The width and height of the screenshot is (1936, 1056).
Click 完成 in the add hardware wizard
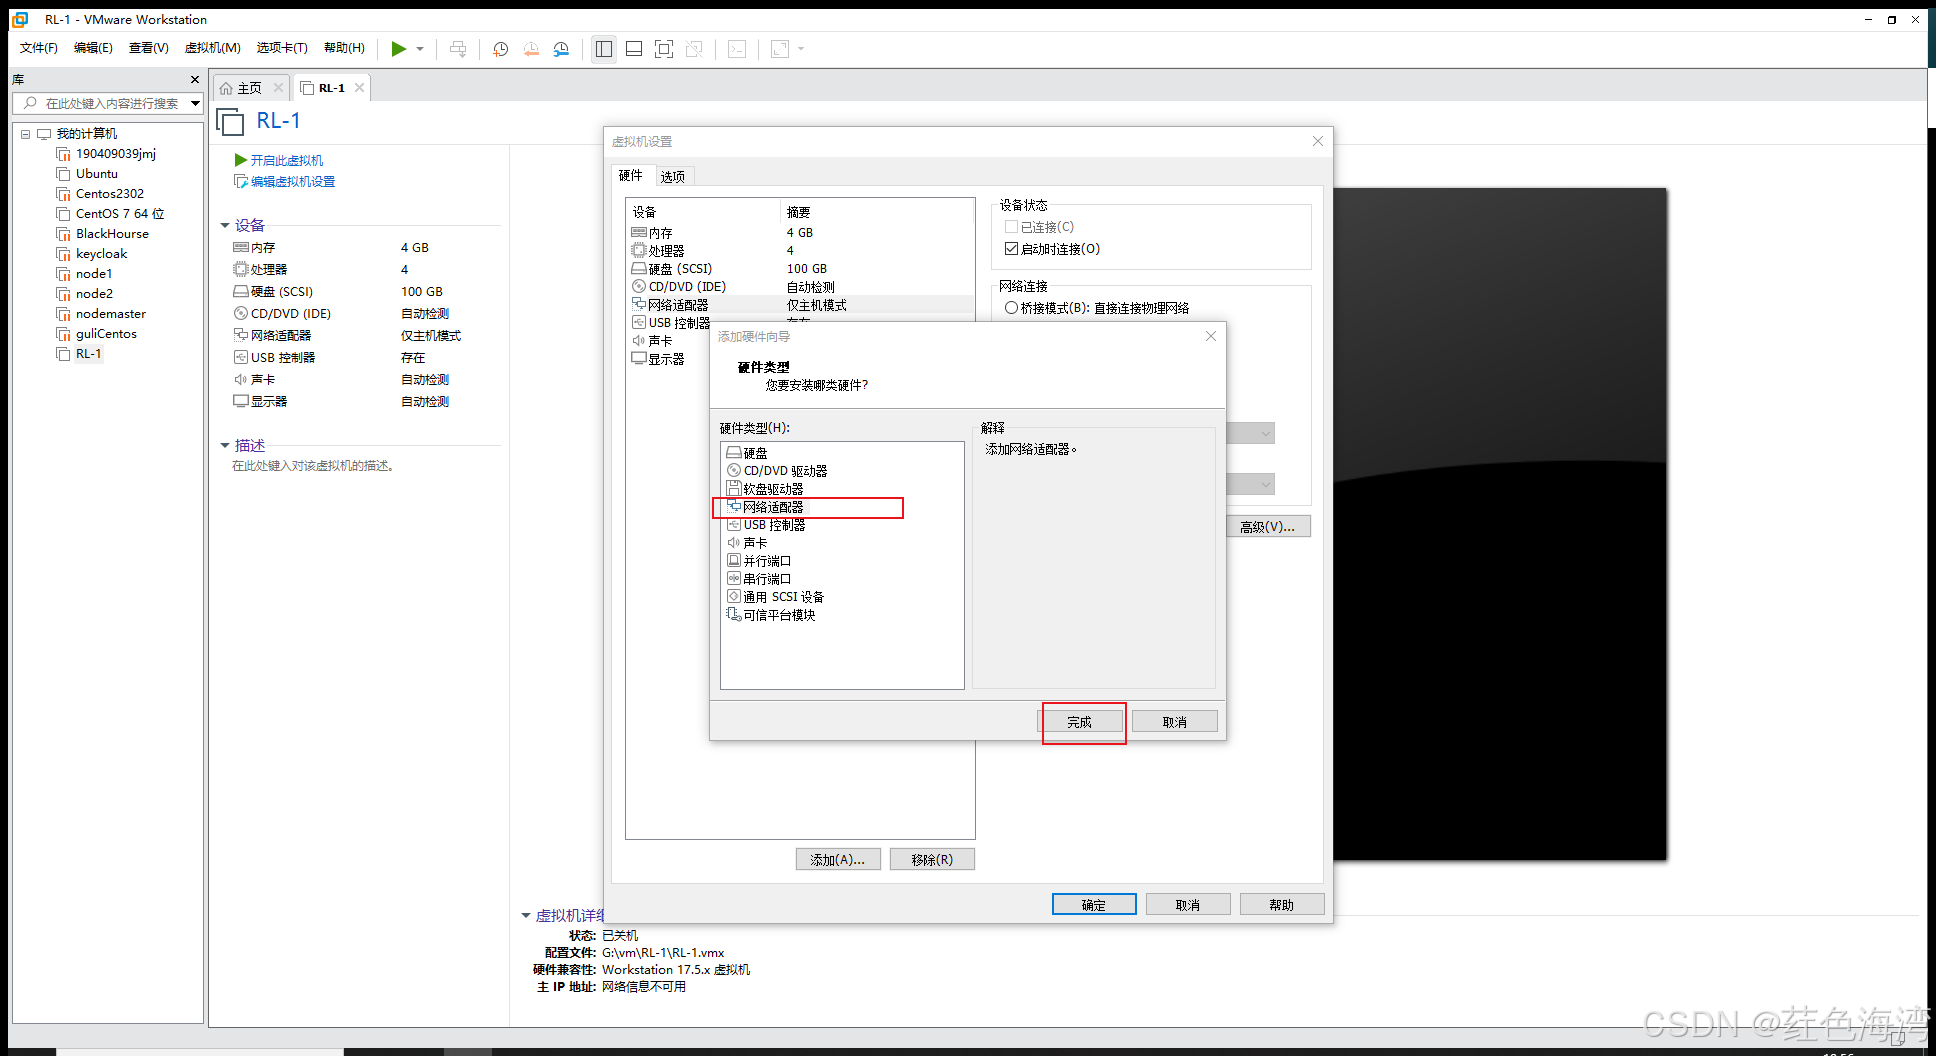[1079, 722]
